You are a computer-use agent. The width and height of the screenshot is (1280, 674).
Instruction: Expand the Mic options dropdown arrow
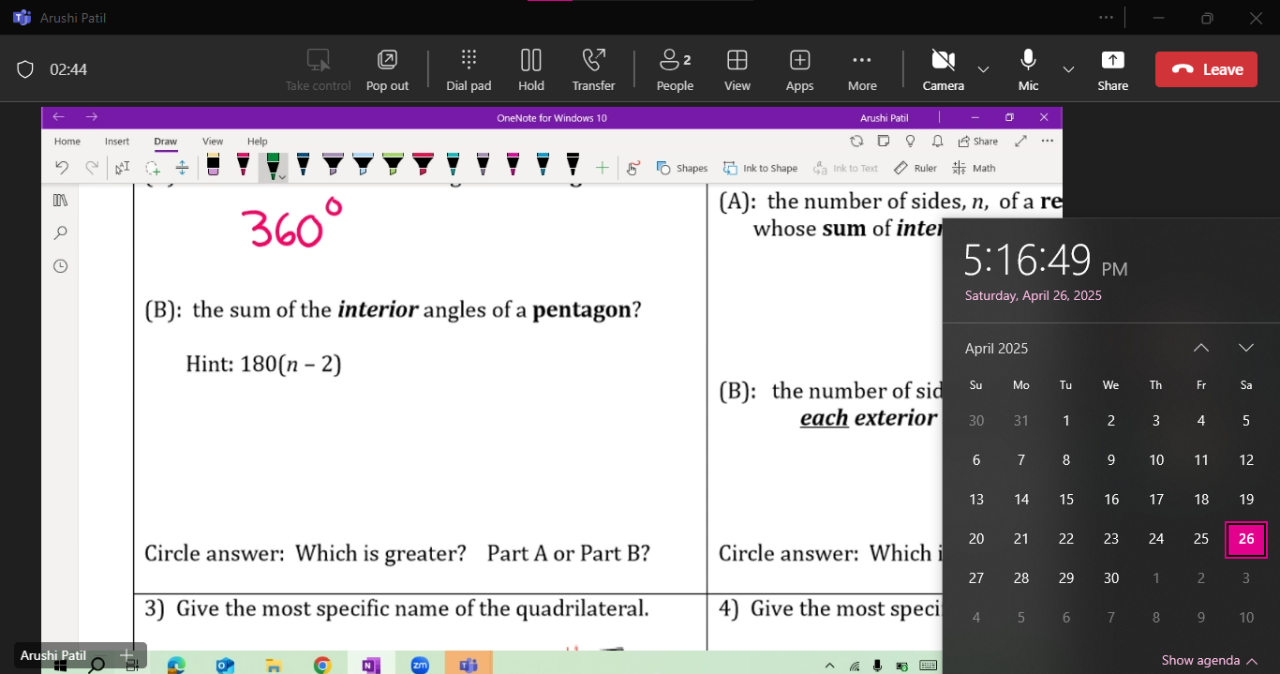click(x=1068, y=69)
